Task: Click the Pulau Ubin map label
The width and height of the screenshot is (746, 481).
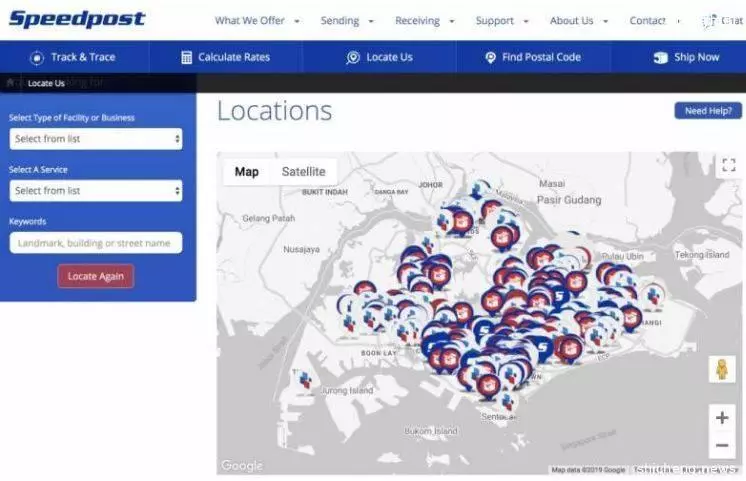Action: [622, 256]
